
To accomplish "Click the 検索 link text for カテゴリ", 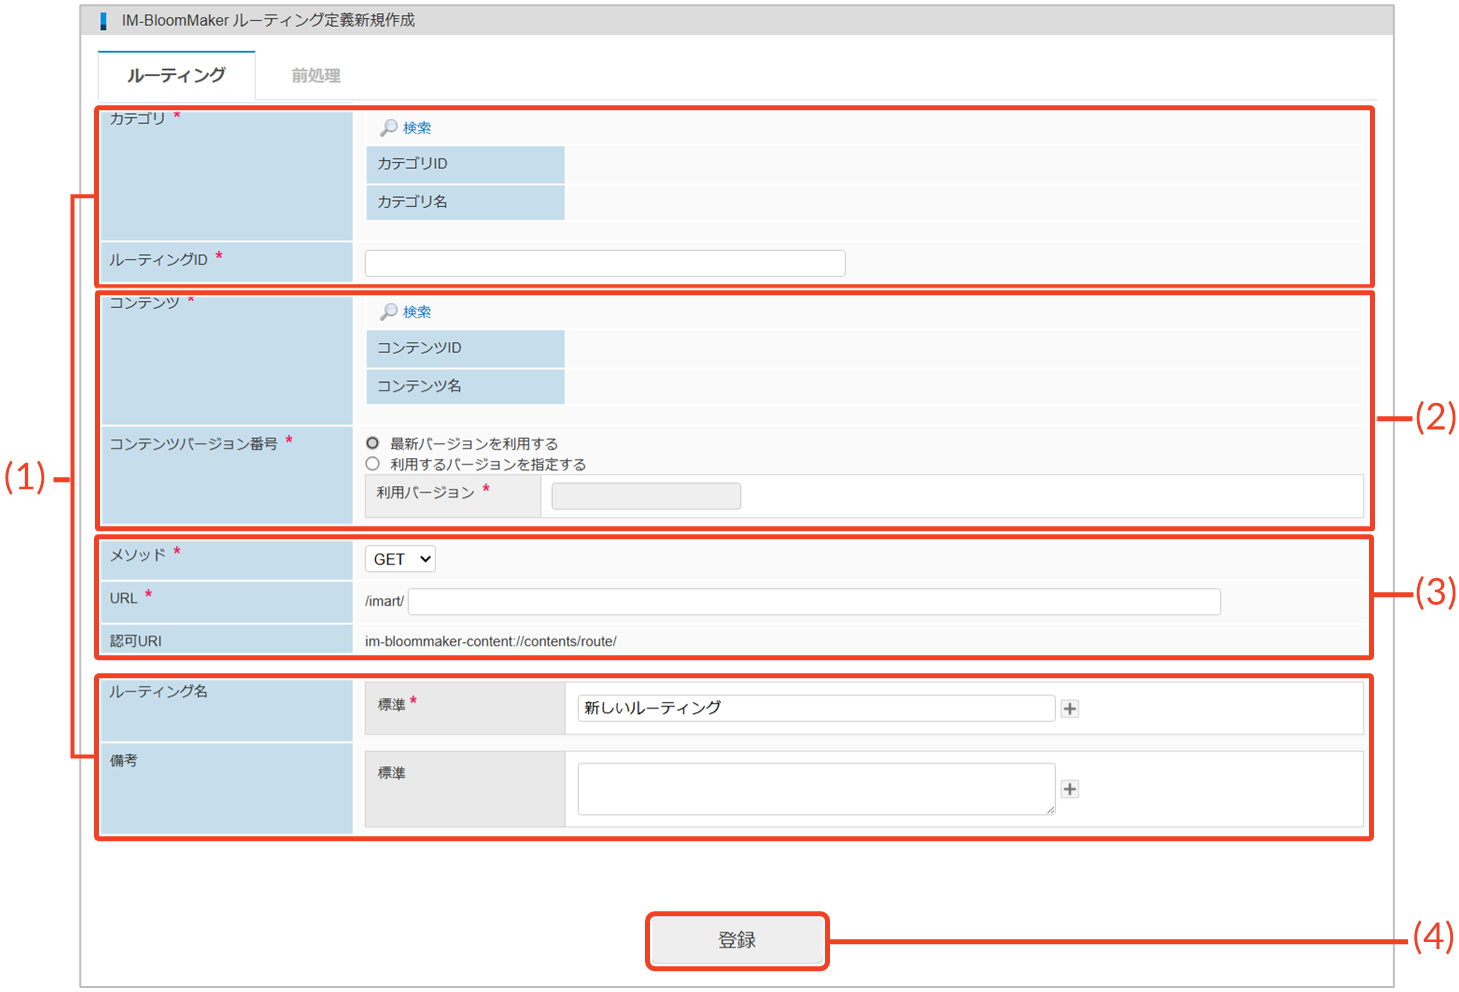I will [x=417, y=128].
